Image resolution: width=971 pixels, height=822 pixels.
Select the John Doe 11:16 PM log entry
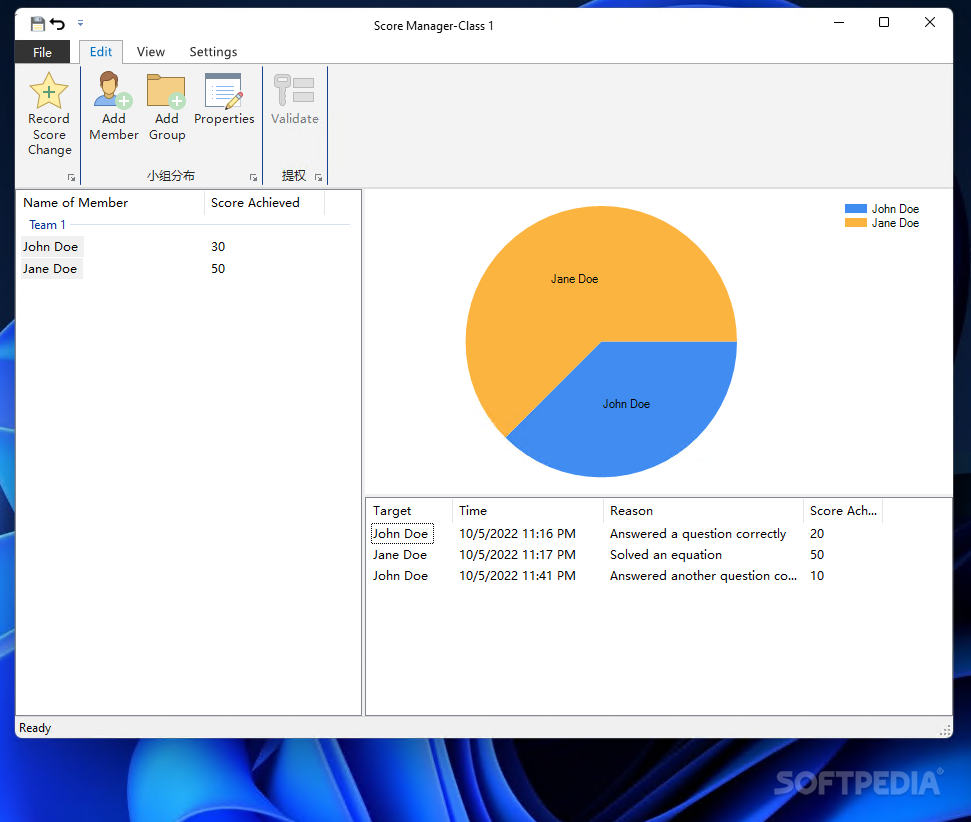(401, 533)
